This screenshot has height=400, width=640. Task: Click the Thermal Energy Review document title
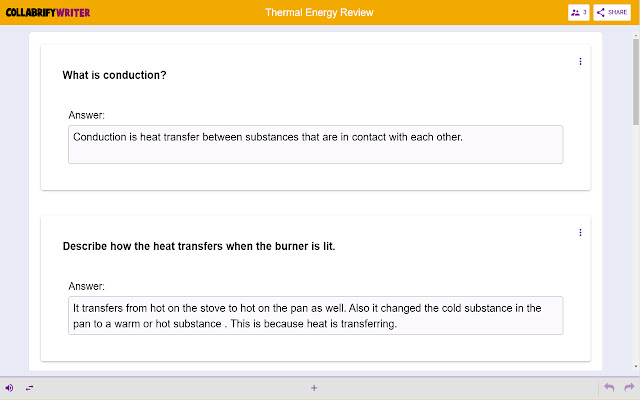(319, 12)
